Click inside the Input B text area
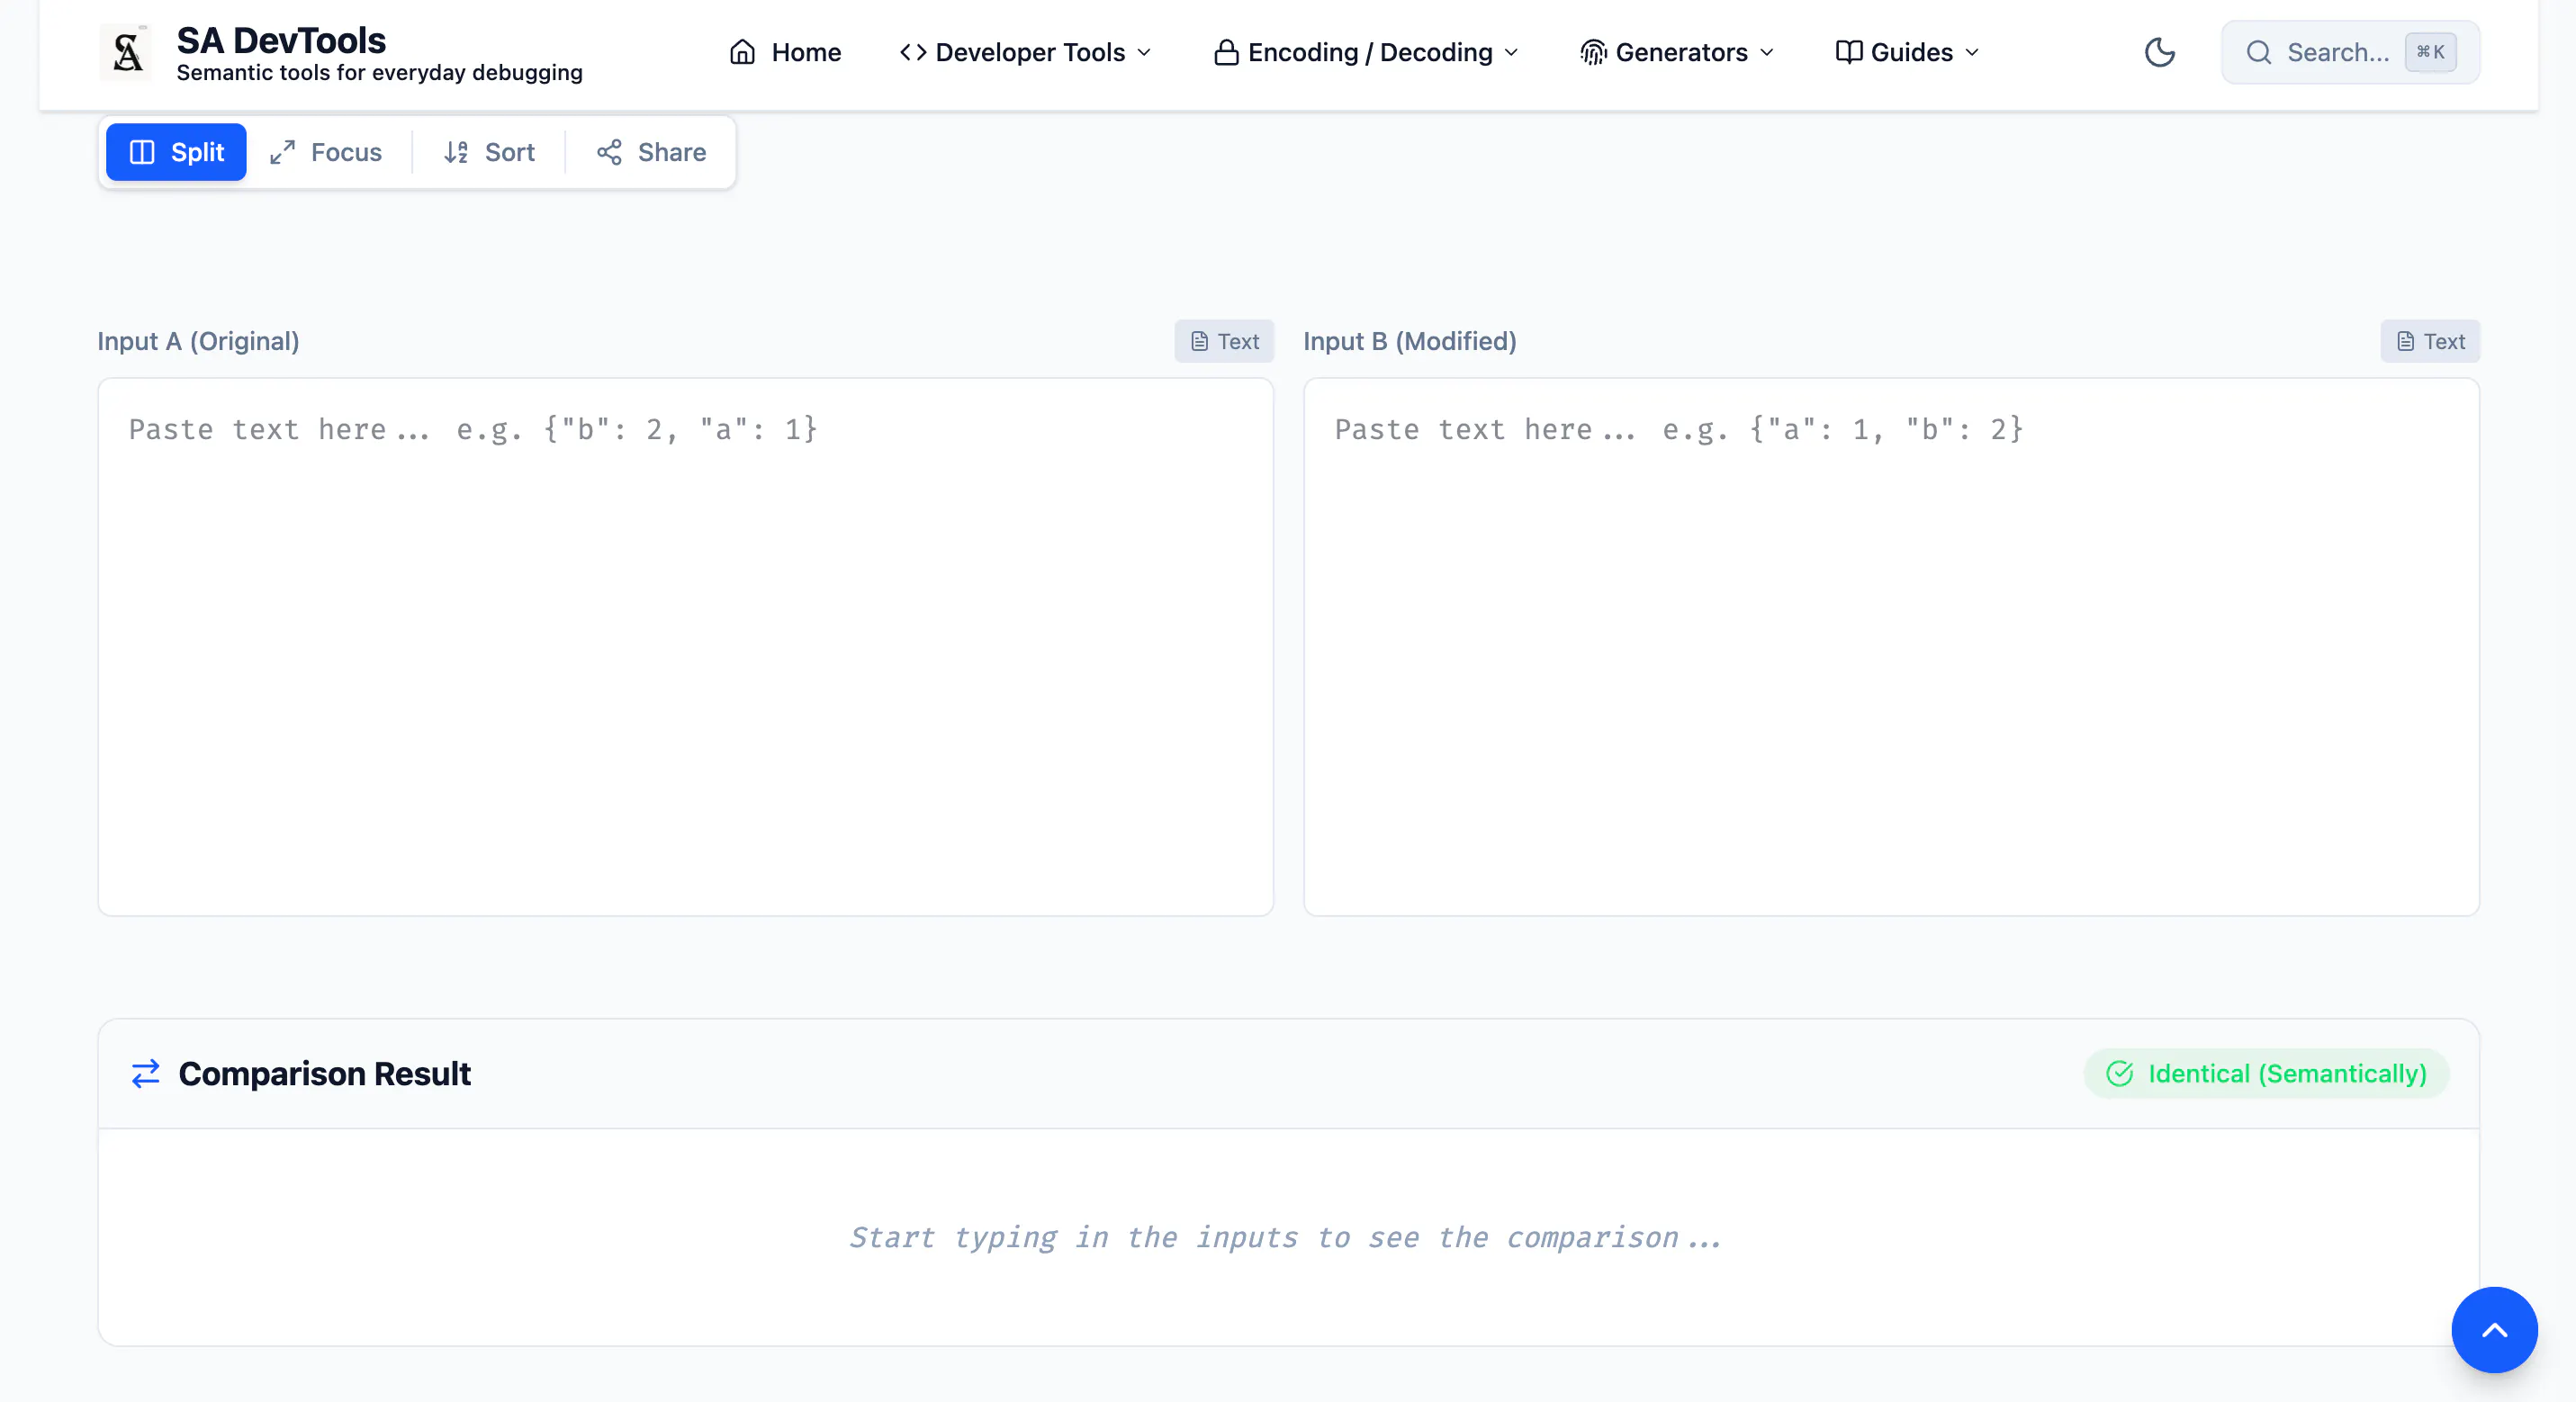This screenshot has height=1402, width=2576. coord(1892,647)
